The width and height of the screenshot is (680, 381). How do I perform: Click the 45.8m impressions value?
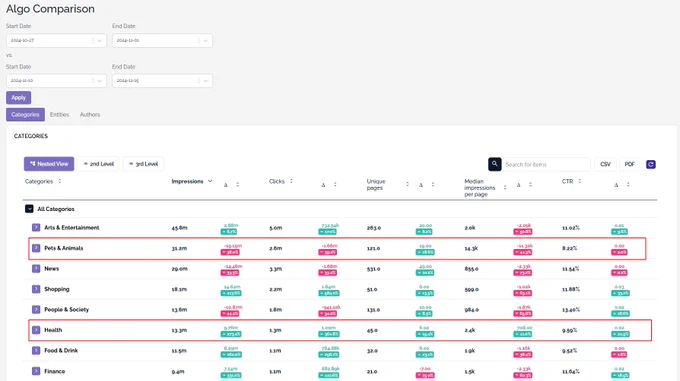pyautogui.click(x=179, y=228)
